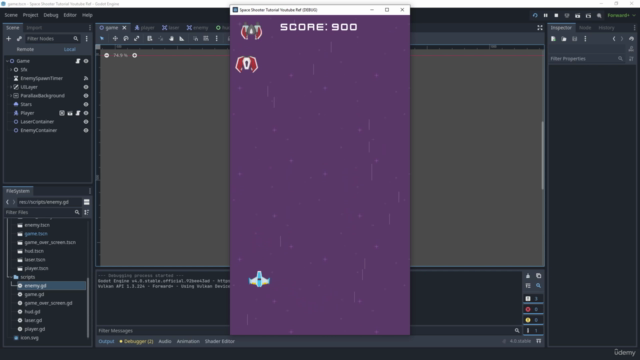The height and width of the screenshot is (360, 640).
Task: Open script attached to Game node
Action: (x=78, y=61)
